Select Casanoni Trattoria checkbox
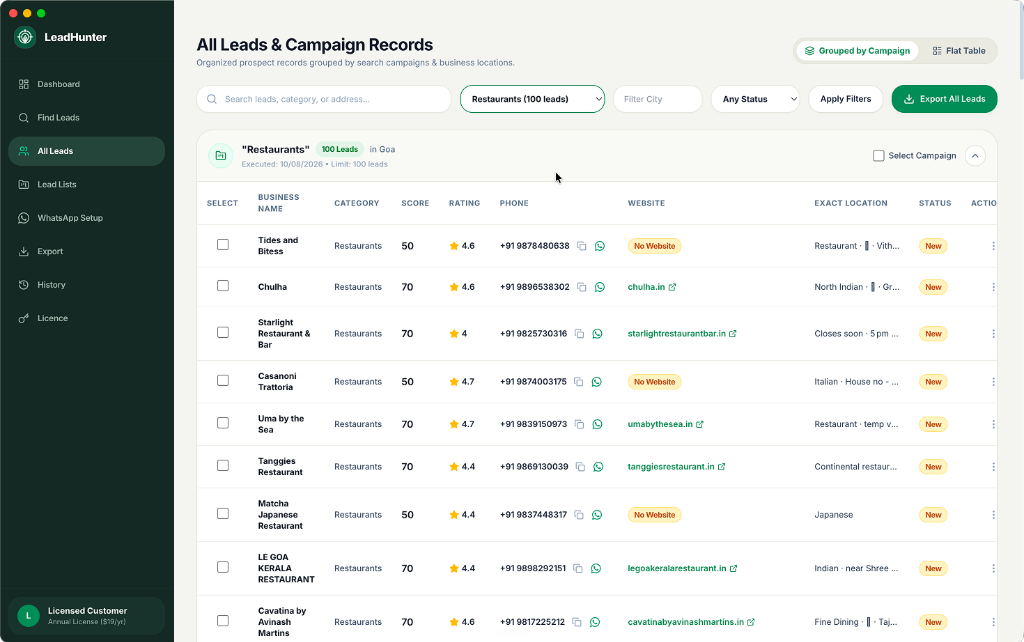1024x642 pixels. click(223, 381)
